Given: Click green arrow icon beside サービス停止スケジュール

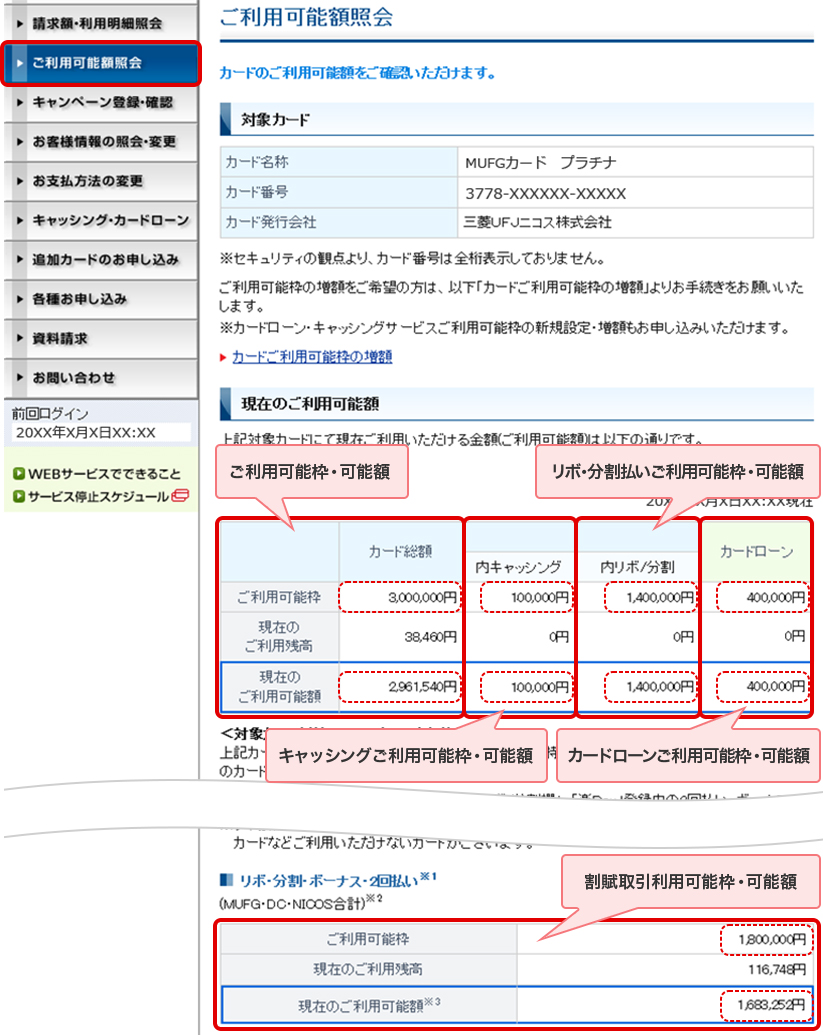Looking at the screenshot, I should click(19, 496).
